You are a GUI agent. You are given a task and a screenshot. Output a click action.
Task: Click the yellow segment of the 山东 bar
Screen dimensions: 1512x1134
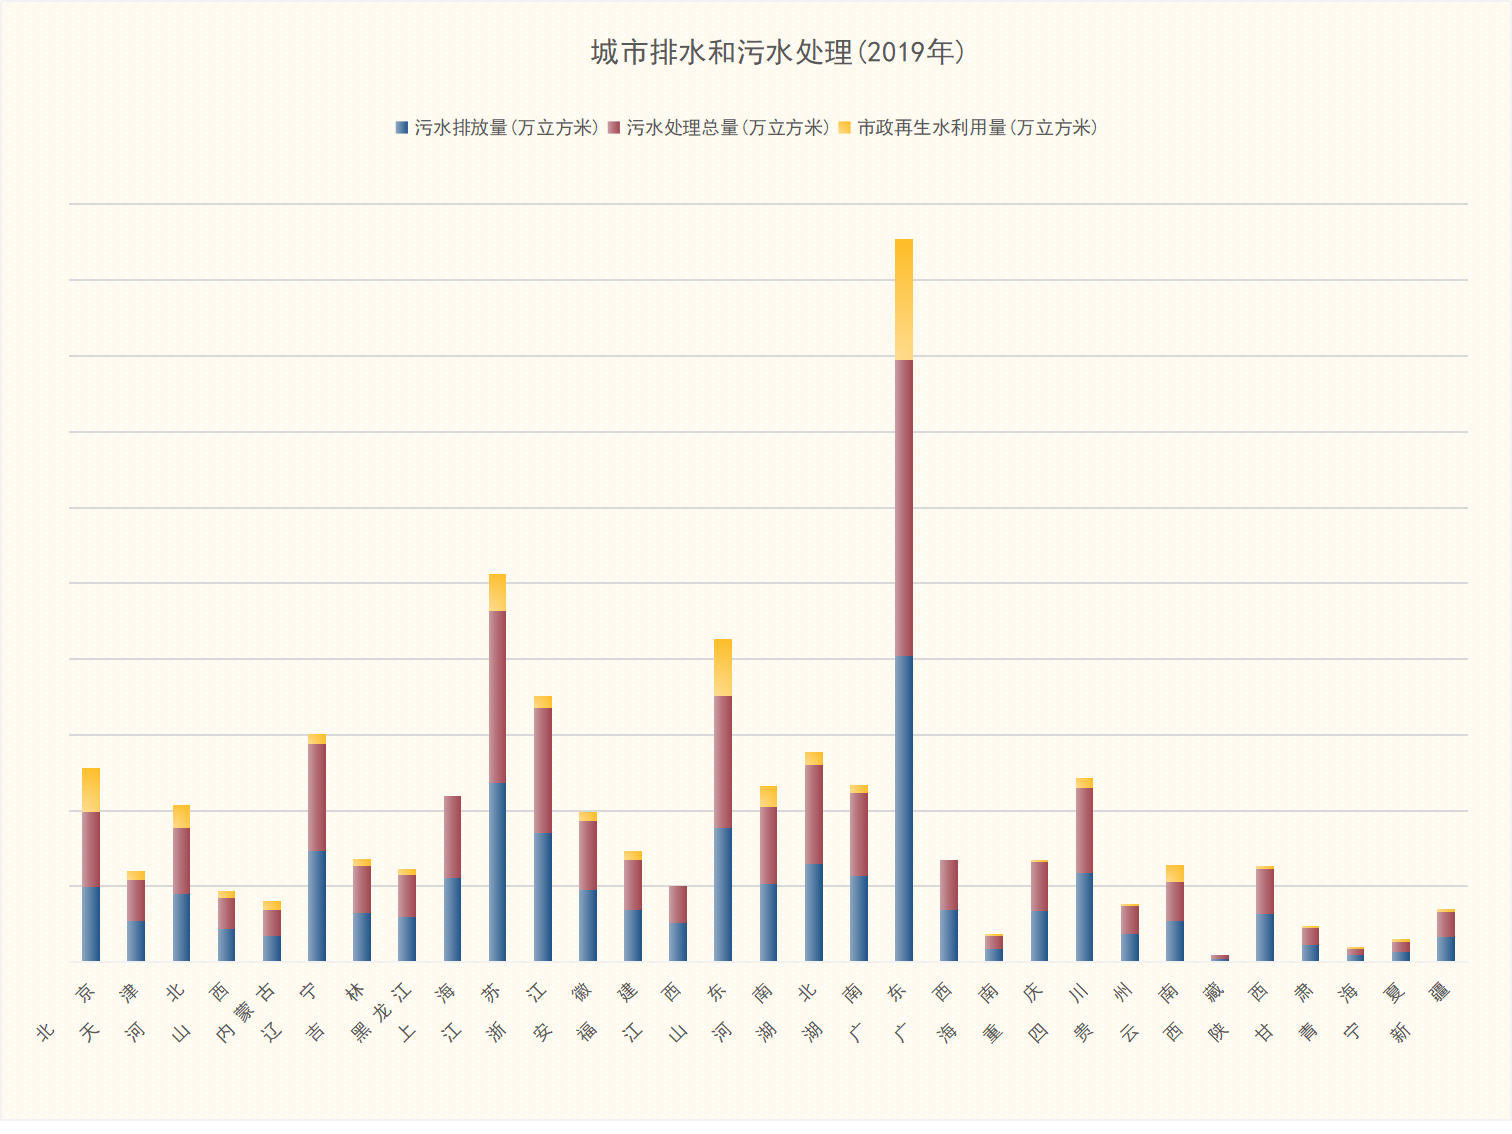coord(722,667)
